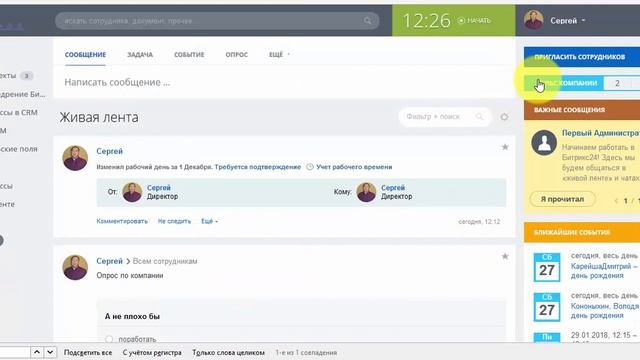The image size is (640, 360).
Task: Click Всем сотрудникам recipient text
Action: pyautogui.click(x=165, y=261)
